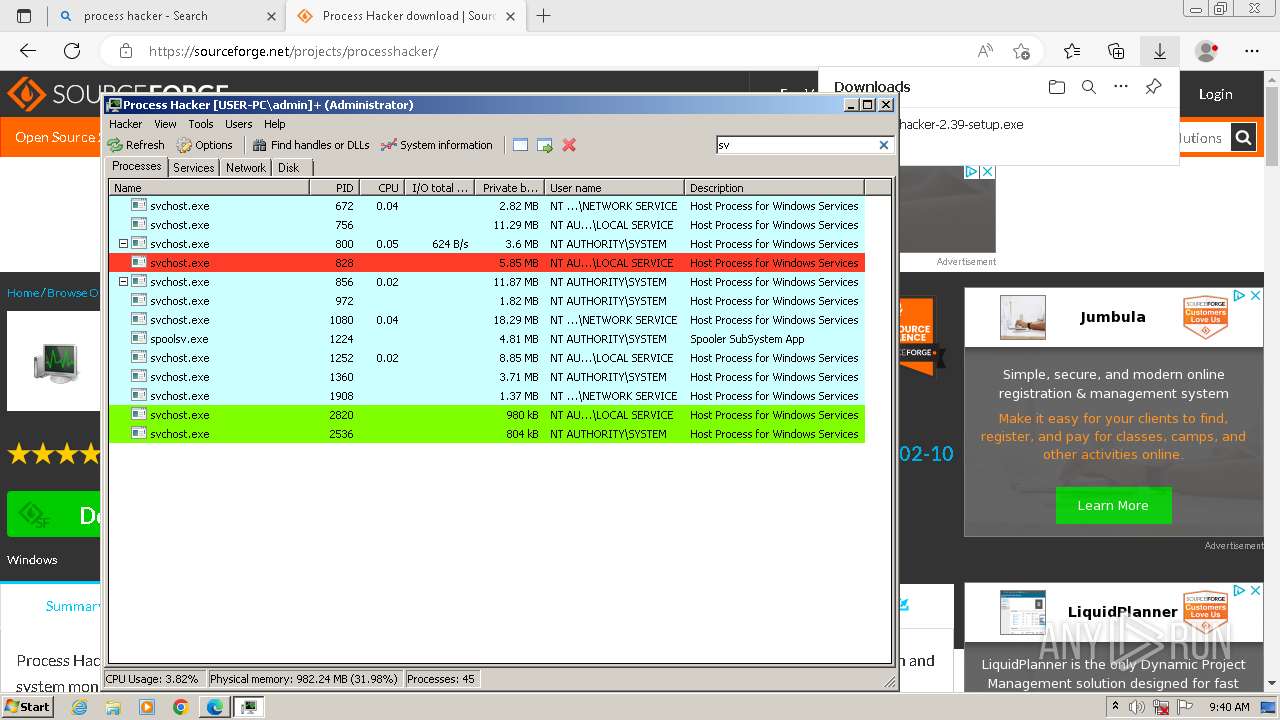This screenshot has height=720, width=1280.
Task: Sort by the Description column header
Action: coord(774,188)
